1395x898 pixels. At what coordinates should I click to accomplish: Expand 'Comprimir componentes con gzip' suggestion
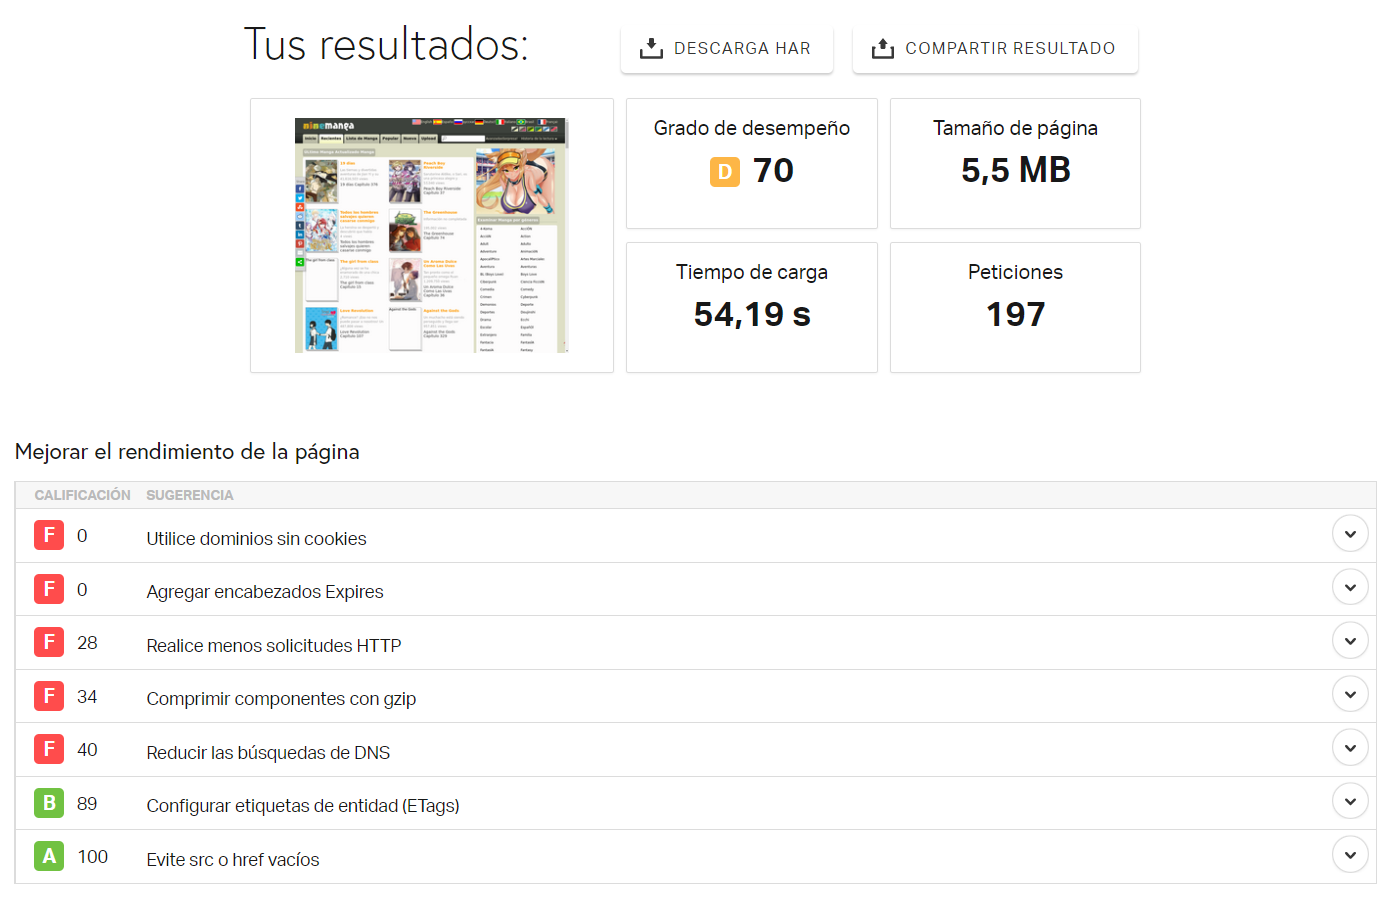pyautogui.click(x=1349, y=694)
